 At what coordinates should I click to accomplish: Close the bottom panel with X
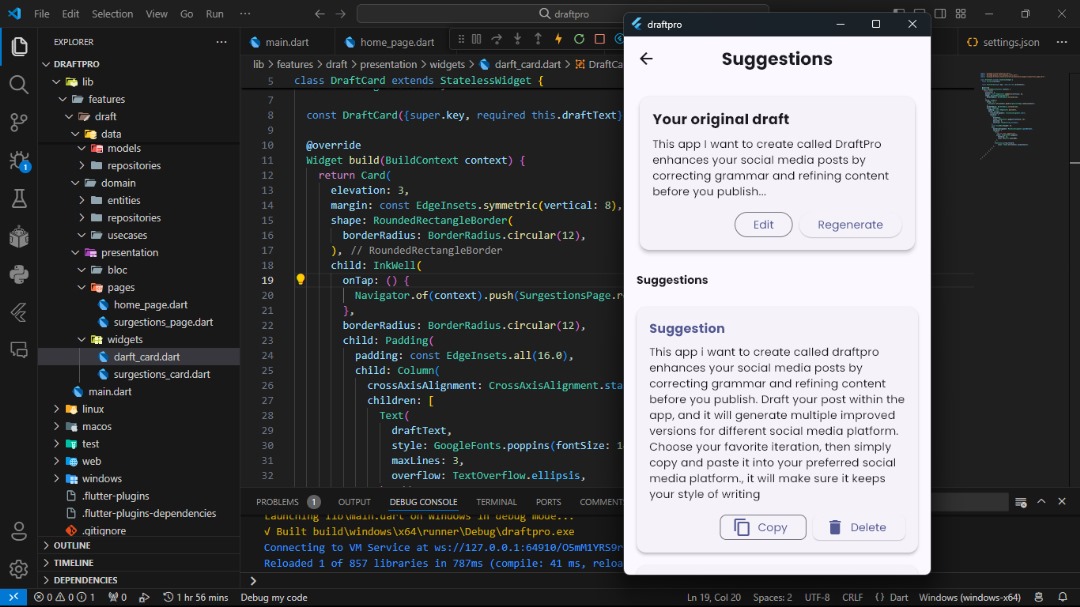click(1062, 502)
